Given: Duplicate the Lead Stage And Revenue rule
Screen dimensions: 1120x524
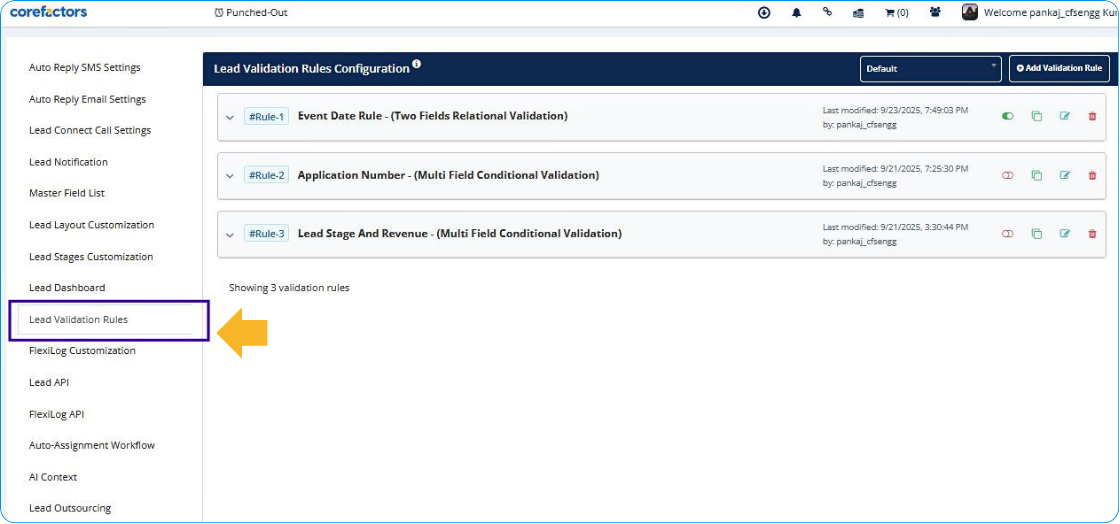Looking at the screenshot, I should coord(1036,233).
